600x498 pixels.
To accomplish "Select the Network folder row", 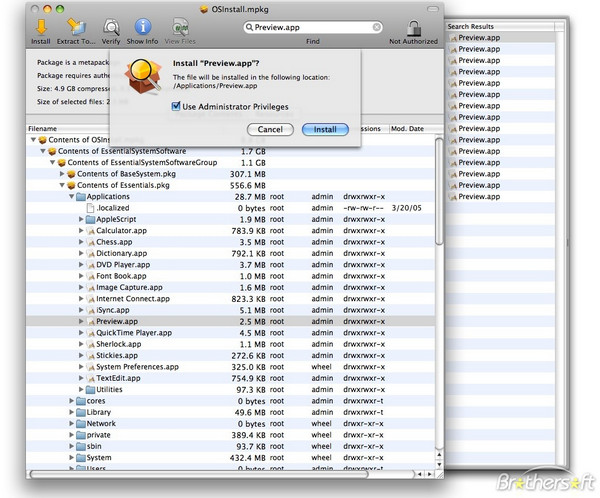I will [230, 424].
